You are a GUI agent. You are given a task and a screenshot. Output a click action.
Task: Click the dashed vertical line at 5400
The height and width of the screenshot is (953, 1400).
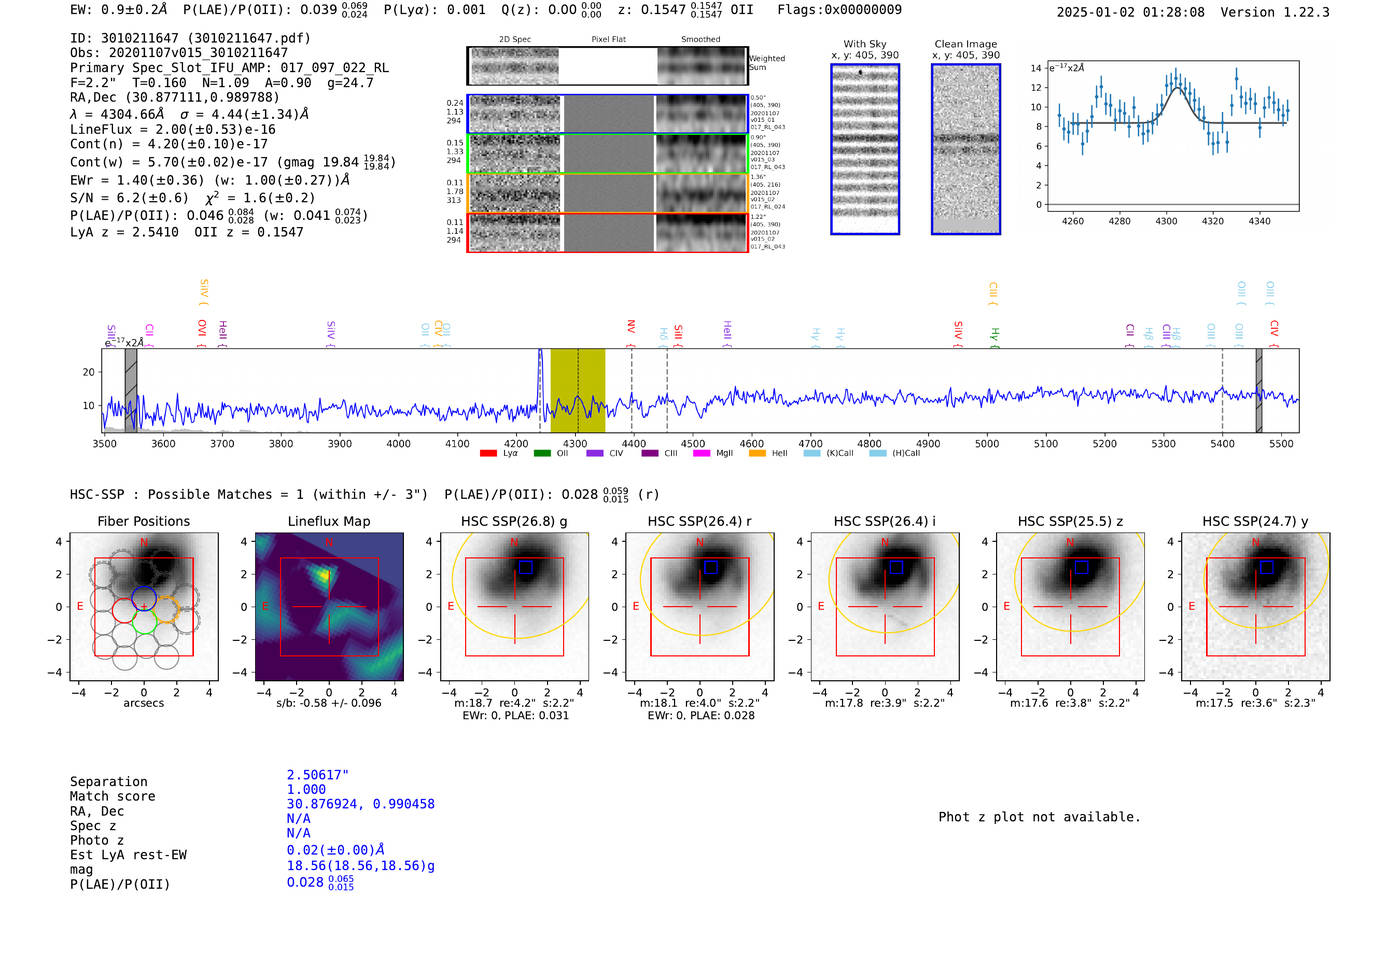(x=1222, y=390)
